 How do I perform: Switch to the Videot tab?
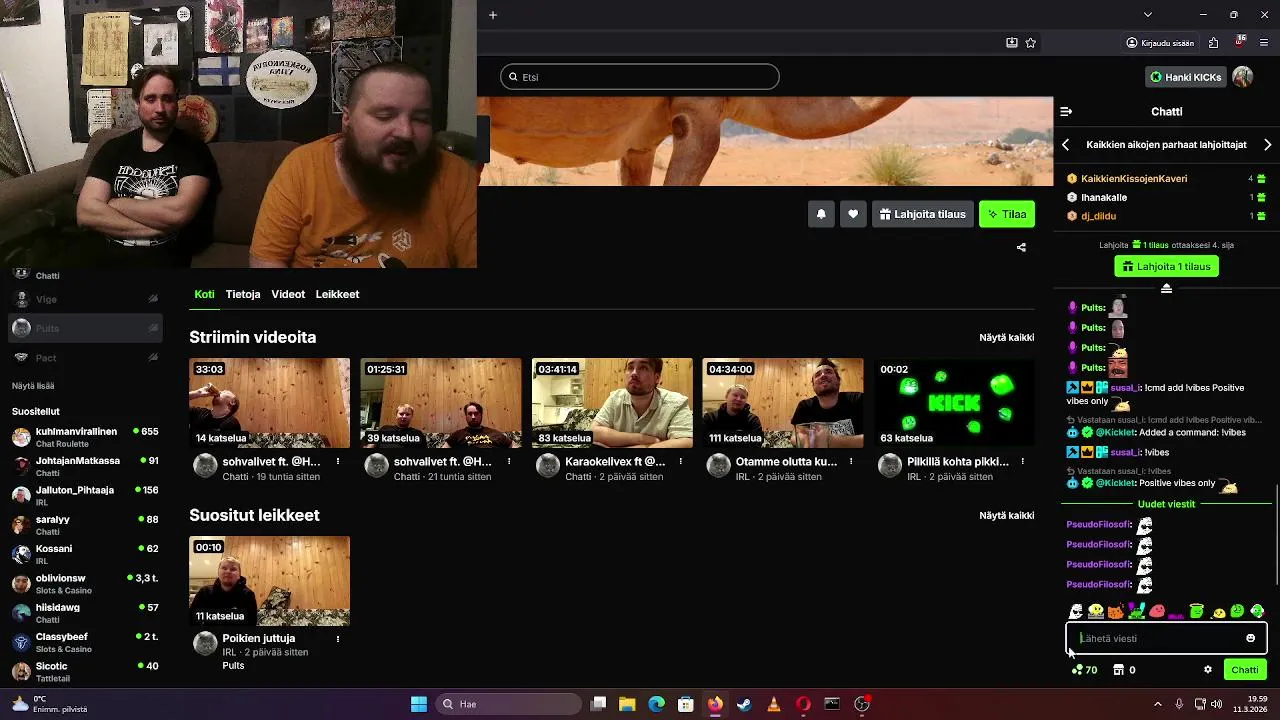click(x=288, y=294)
